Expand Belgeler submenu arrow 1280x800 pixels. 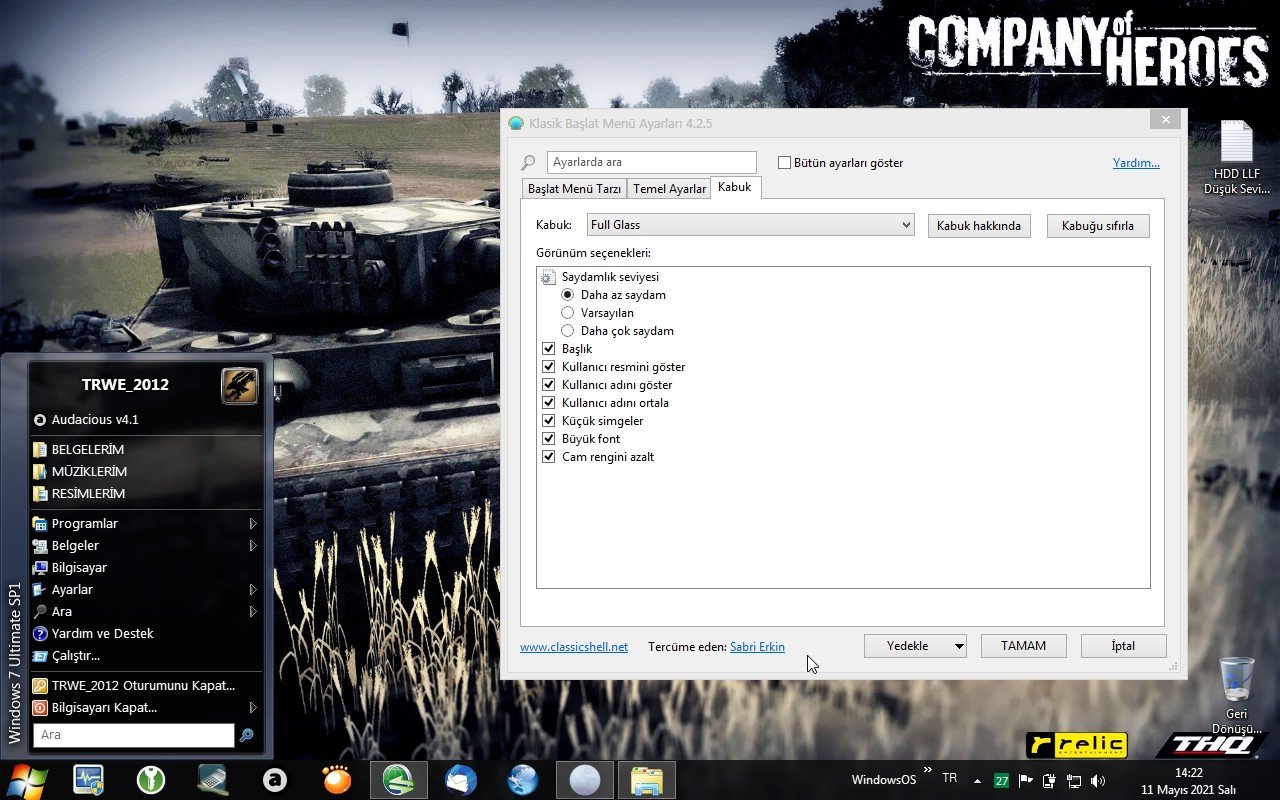point(253,545)
